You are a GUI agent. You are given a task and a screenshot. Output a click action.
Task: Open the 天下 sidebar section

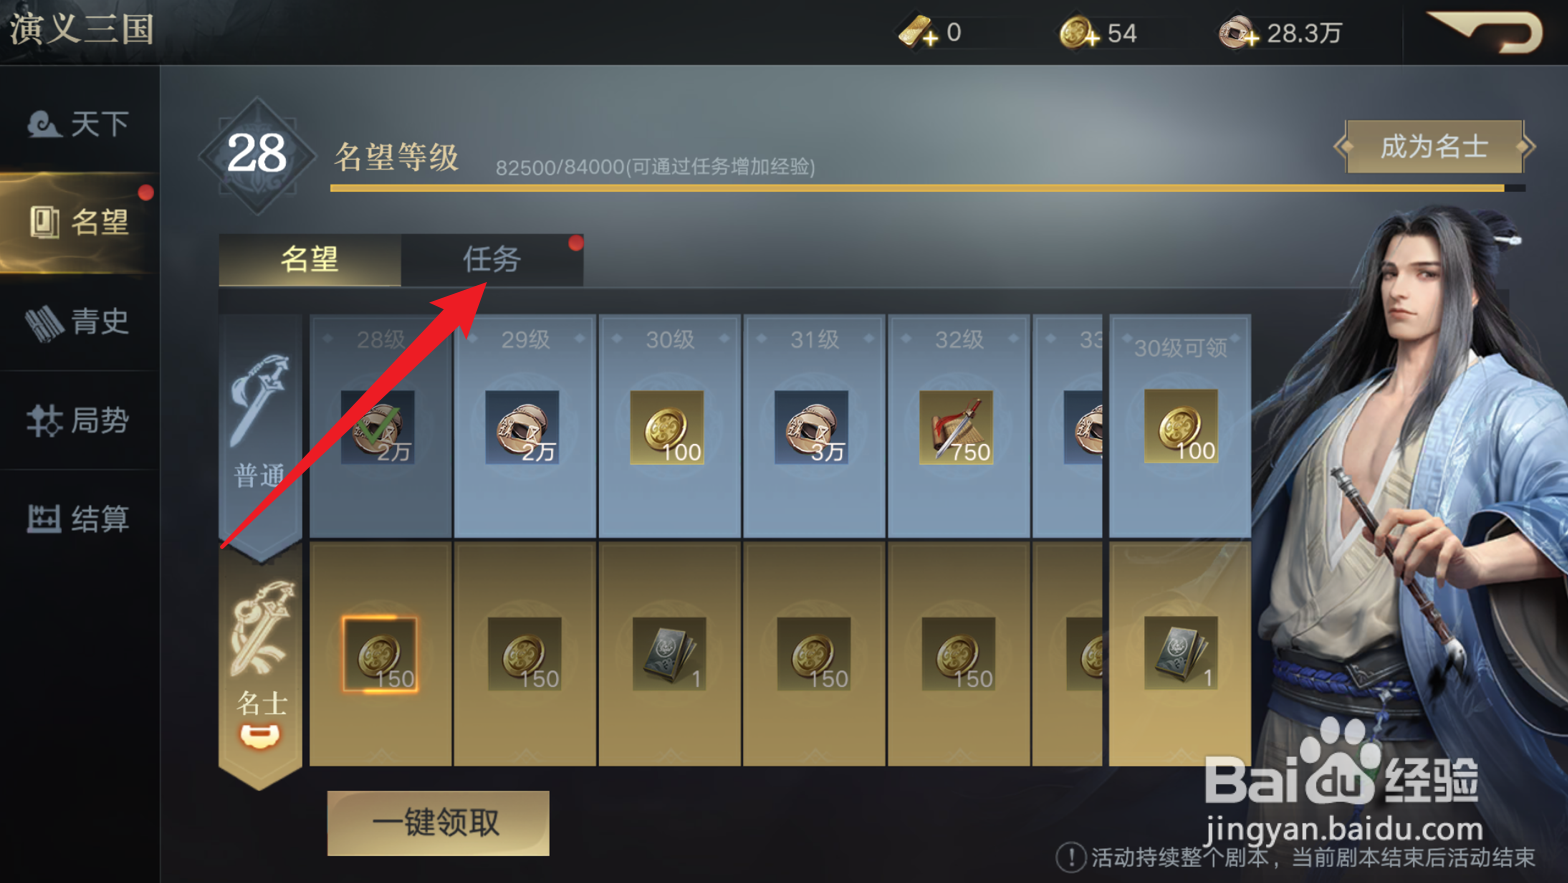(x=80, y=123)
